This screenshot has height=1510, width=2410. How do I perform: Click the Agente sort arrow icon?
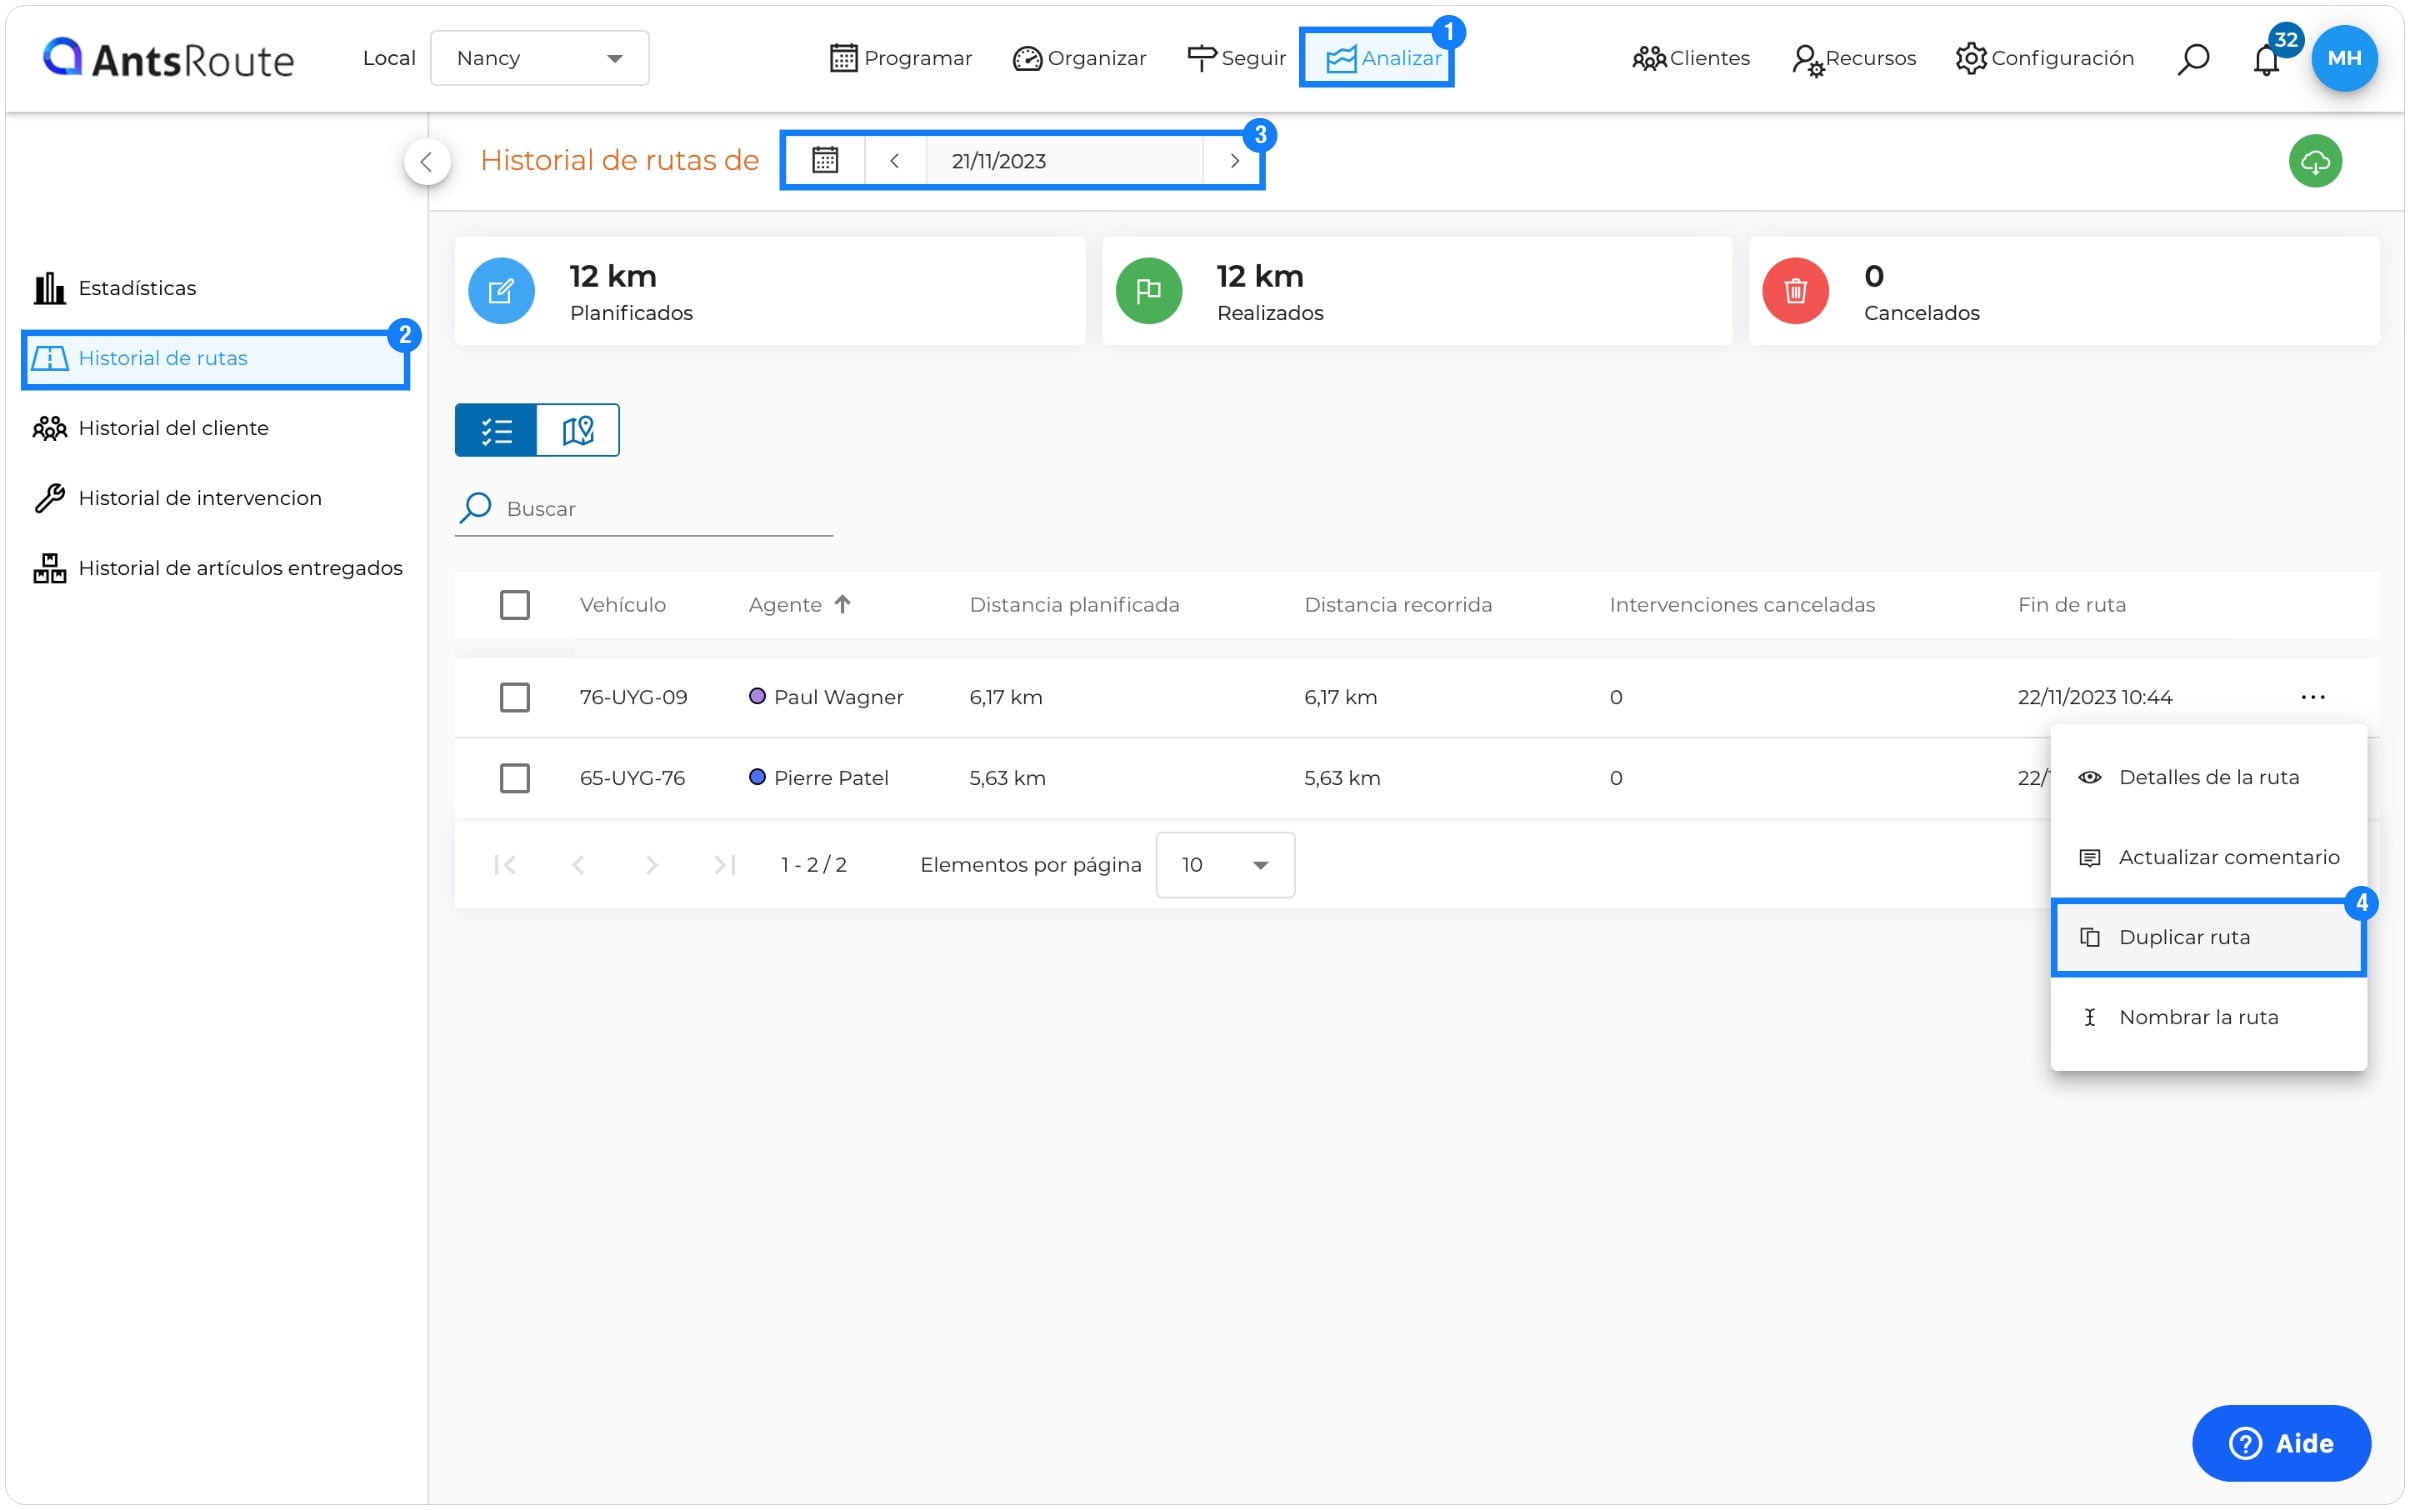tap(842, 604)
